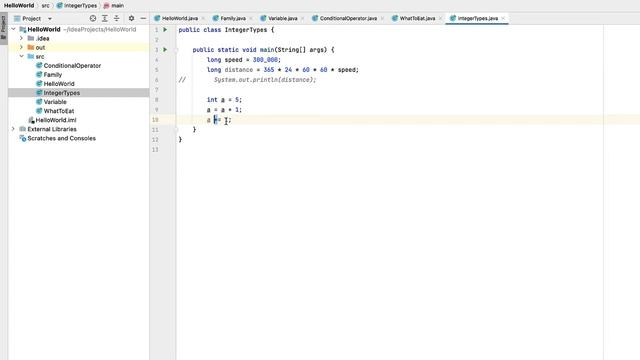The width and height of the screenshot is (640, 360).
Task: Fold the main method at line 3
Action: click(x=176, y=50)
